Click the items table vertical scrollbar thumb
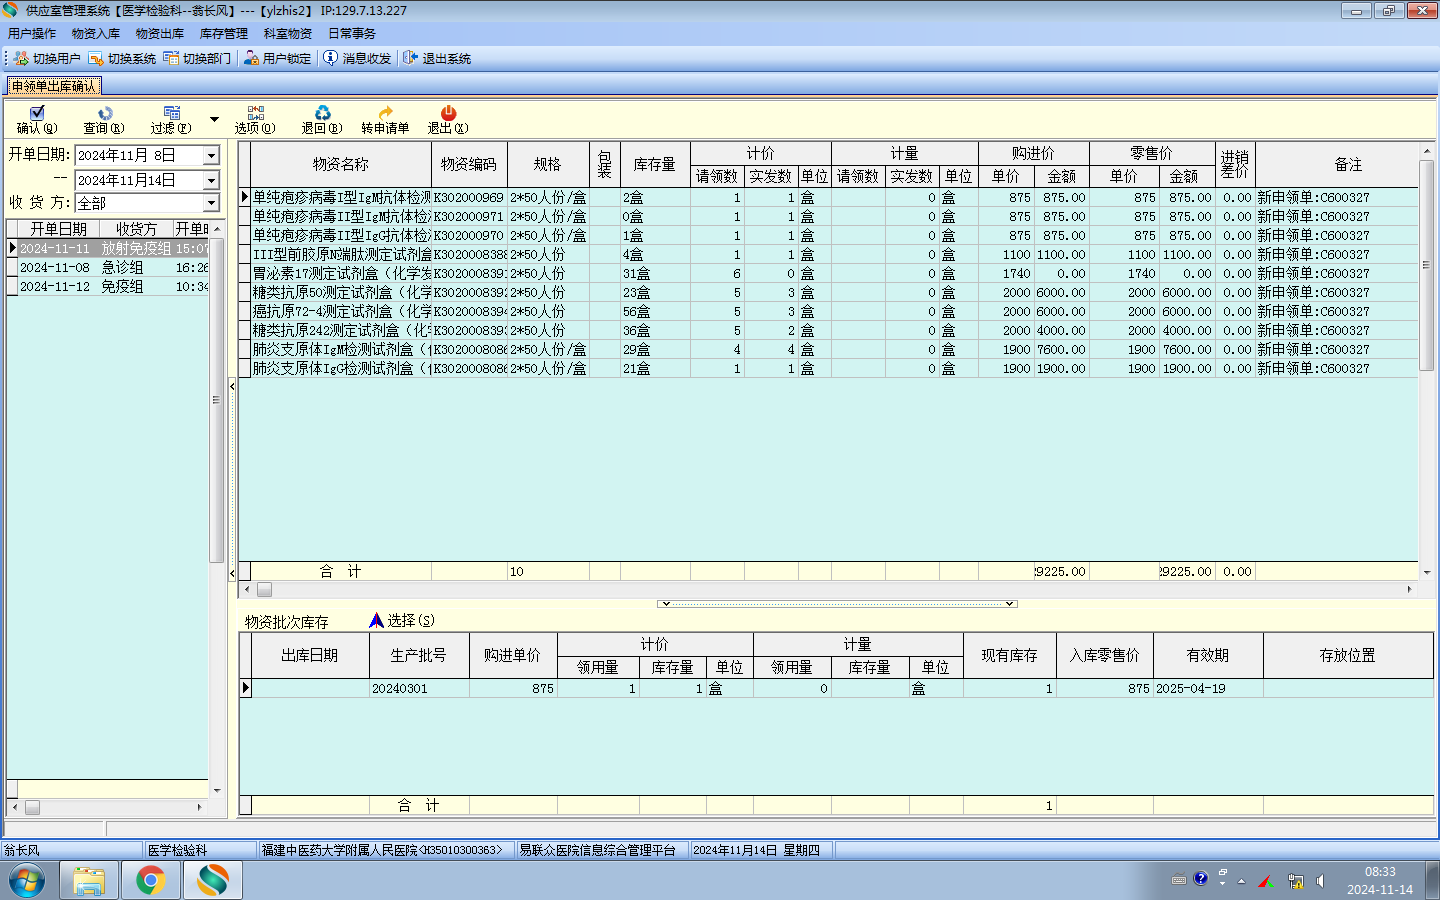Screen dimensions: 1440x900 pyautogui.click(x=1427, y=265)
